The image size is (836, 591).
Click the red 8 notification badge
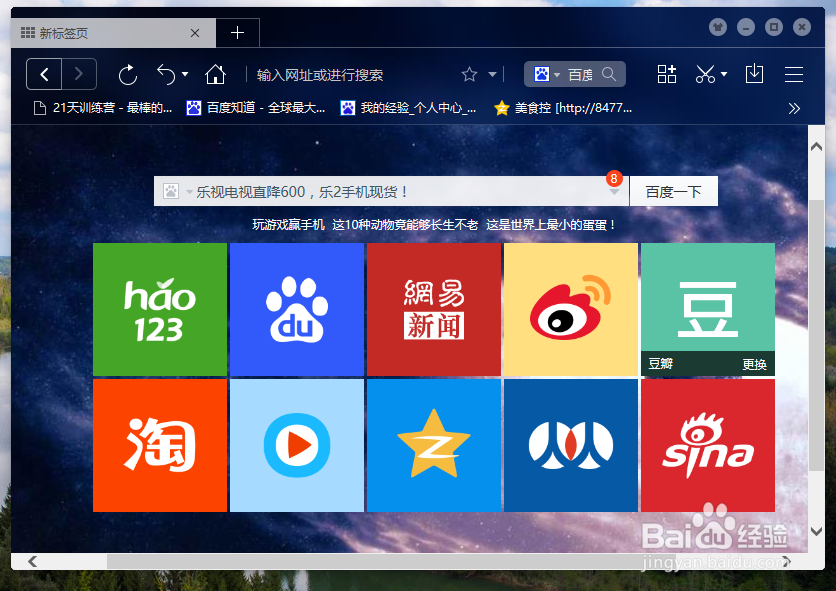pos(614,179)
